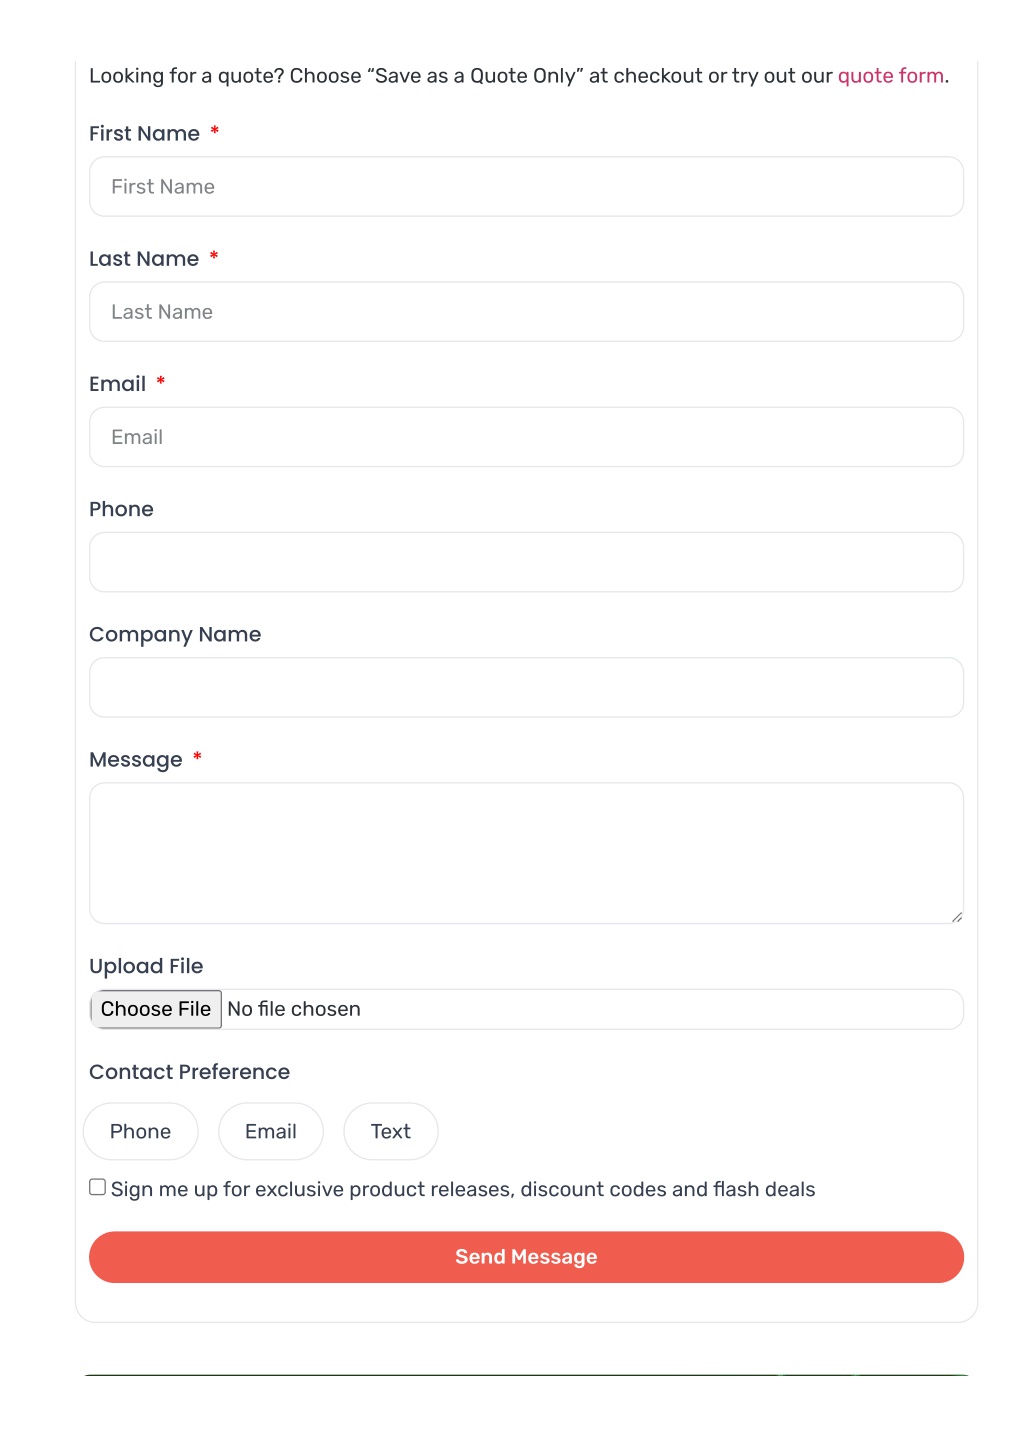Click the Company Name label text
Image resolution: width=1024 pixels, height=1449 pixels.
[x=176, y=635]
